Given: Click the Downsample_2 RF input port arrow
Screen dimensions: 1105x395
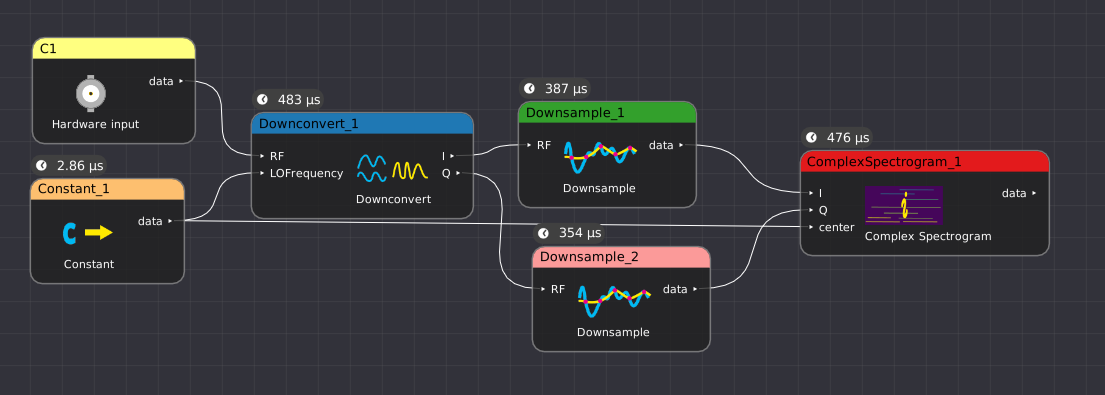Looking at the screenshot, I should click(x=543, y=289).
